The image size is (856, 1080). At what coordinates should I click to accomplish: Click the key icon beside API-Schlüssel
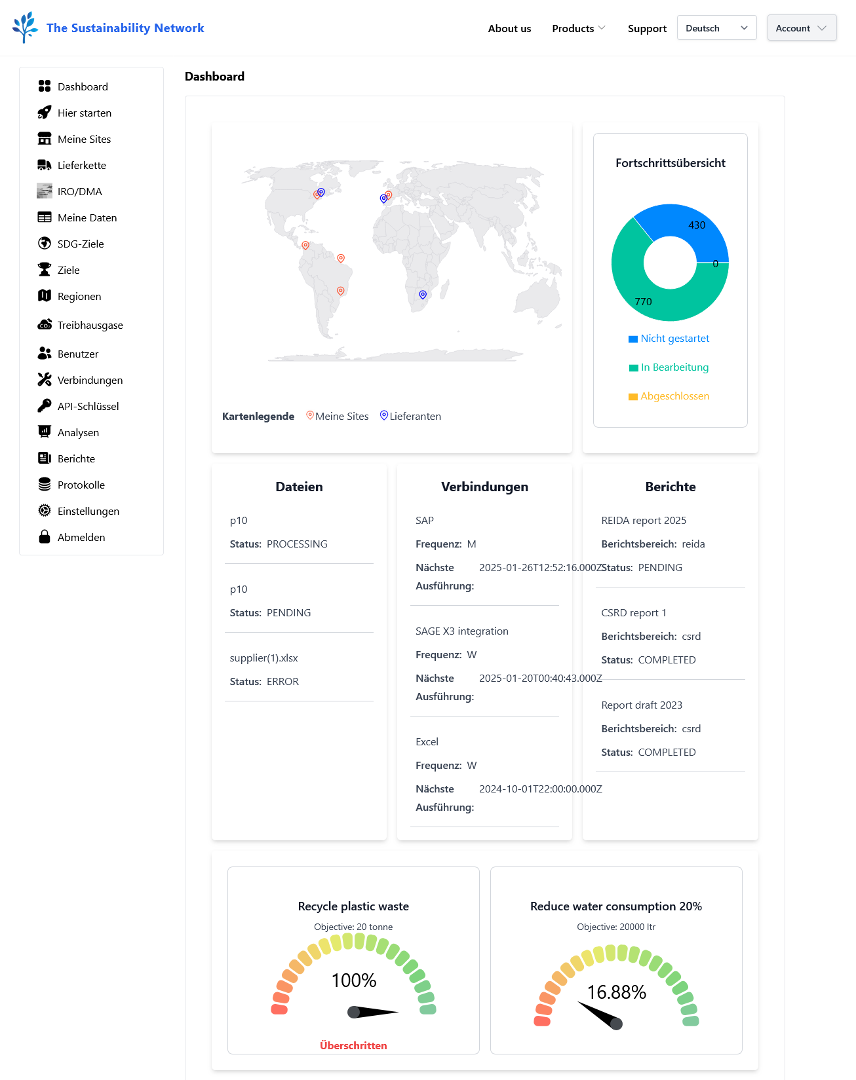tap(45, 406)
